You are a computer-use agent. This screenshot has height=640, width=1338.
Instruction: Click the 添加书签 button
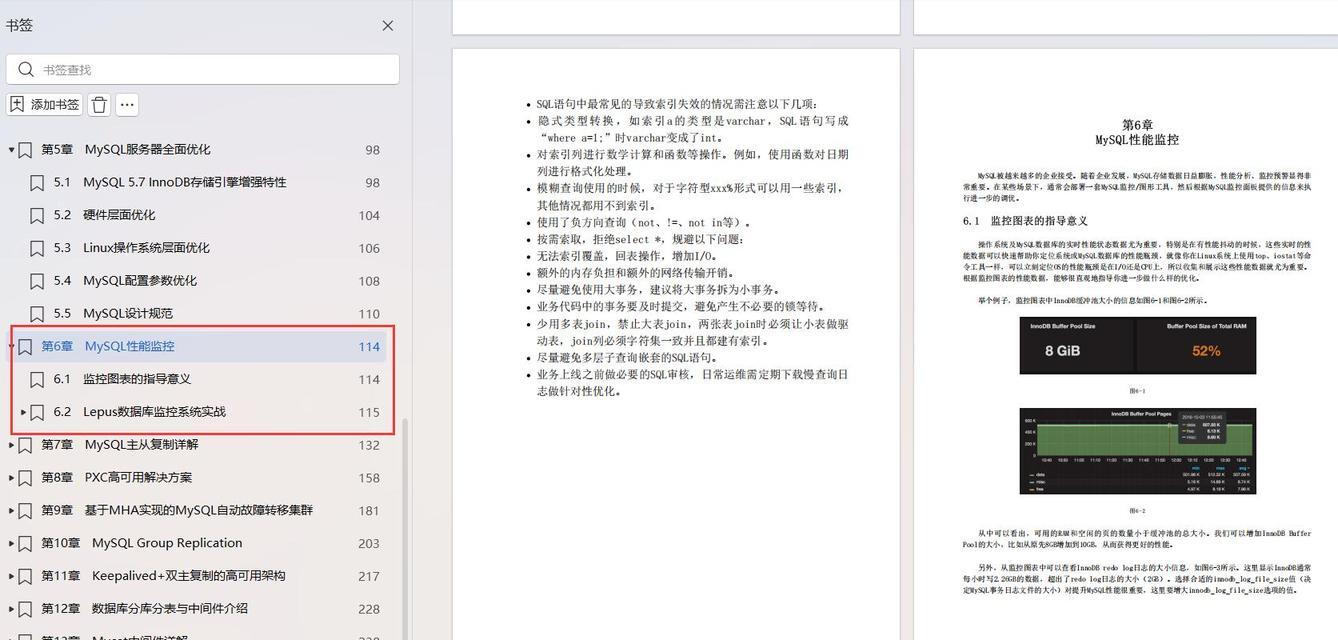45,104
